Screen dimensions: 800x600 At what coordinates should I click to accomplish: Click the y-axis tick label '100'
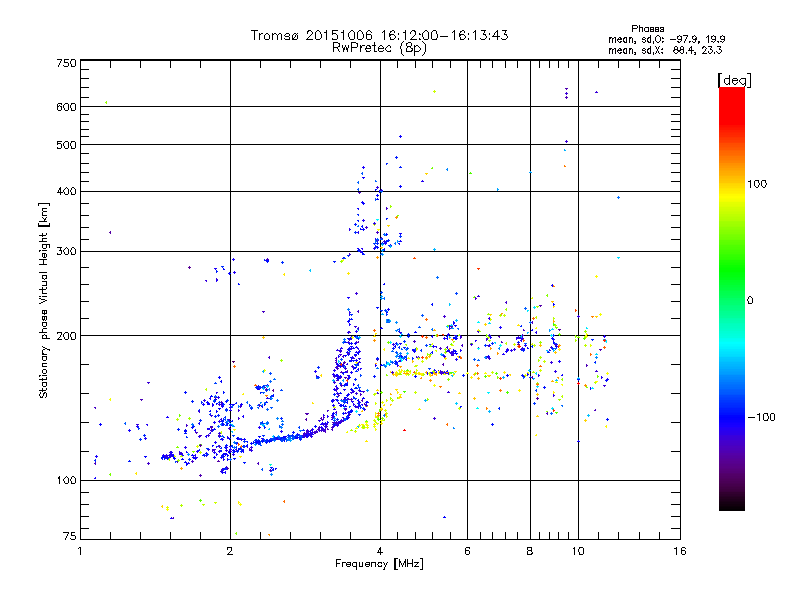[66, 481]
